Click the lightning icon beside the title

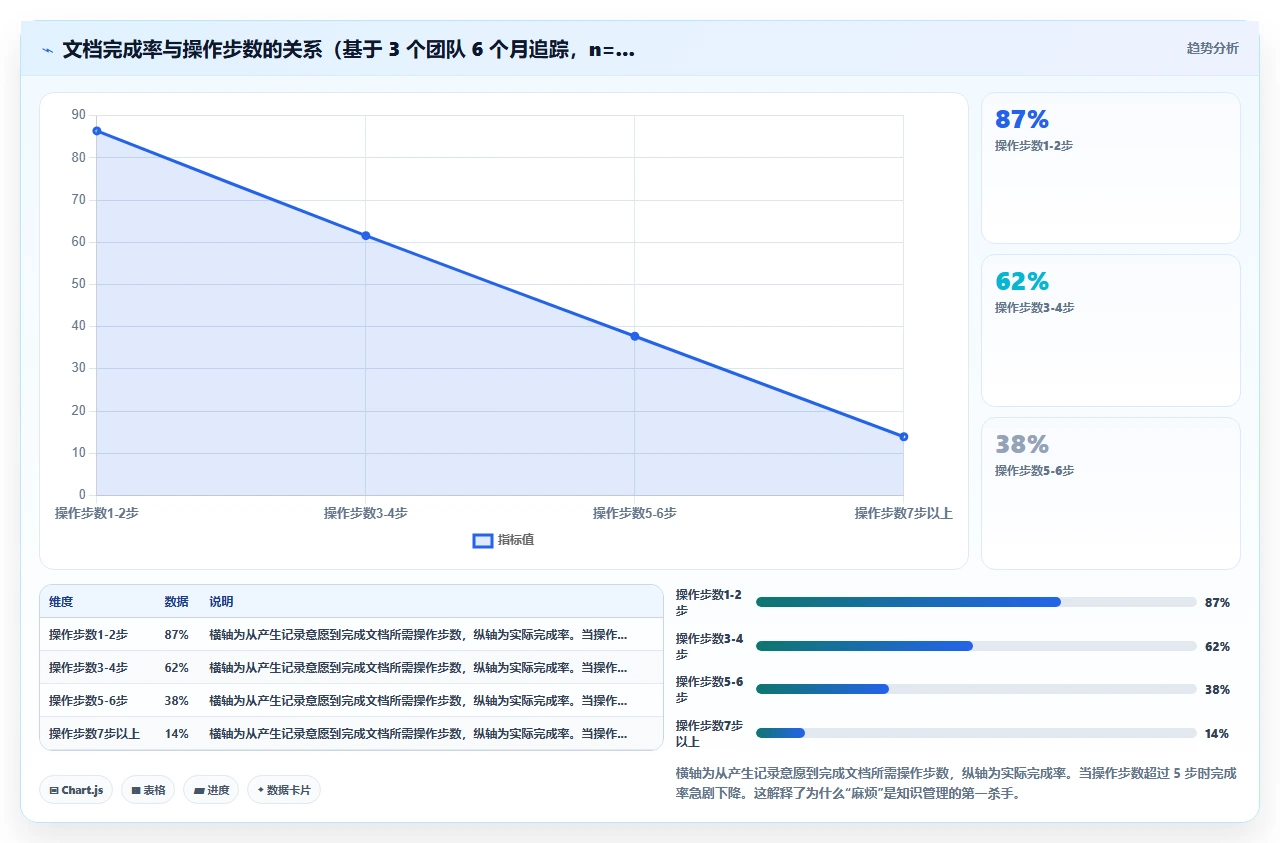click(x=48, y=50)
